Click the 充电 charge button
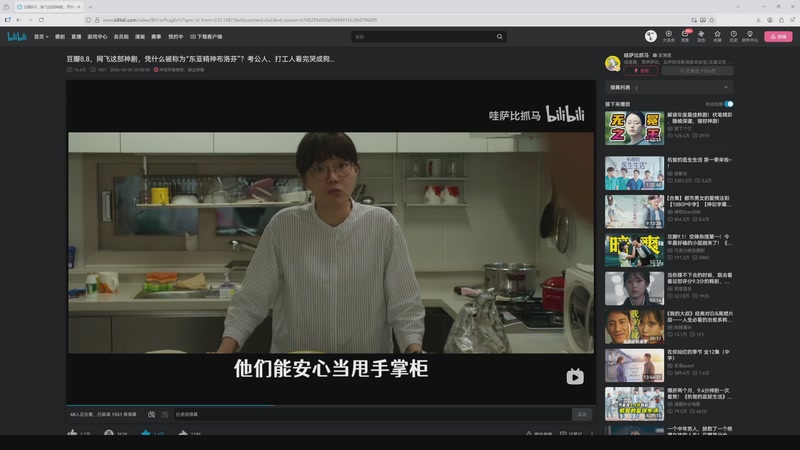800x450 pixels. click(x=641, y=71)
